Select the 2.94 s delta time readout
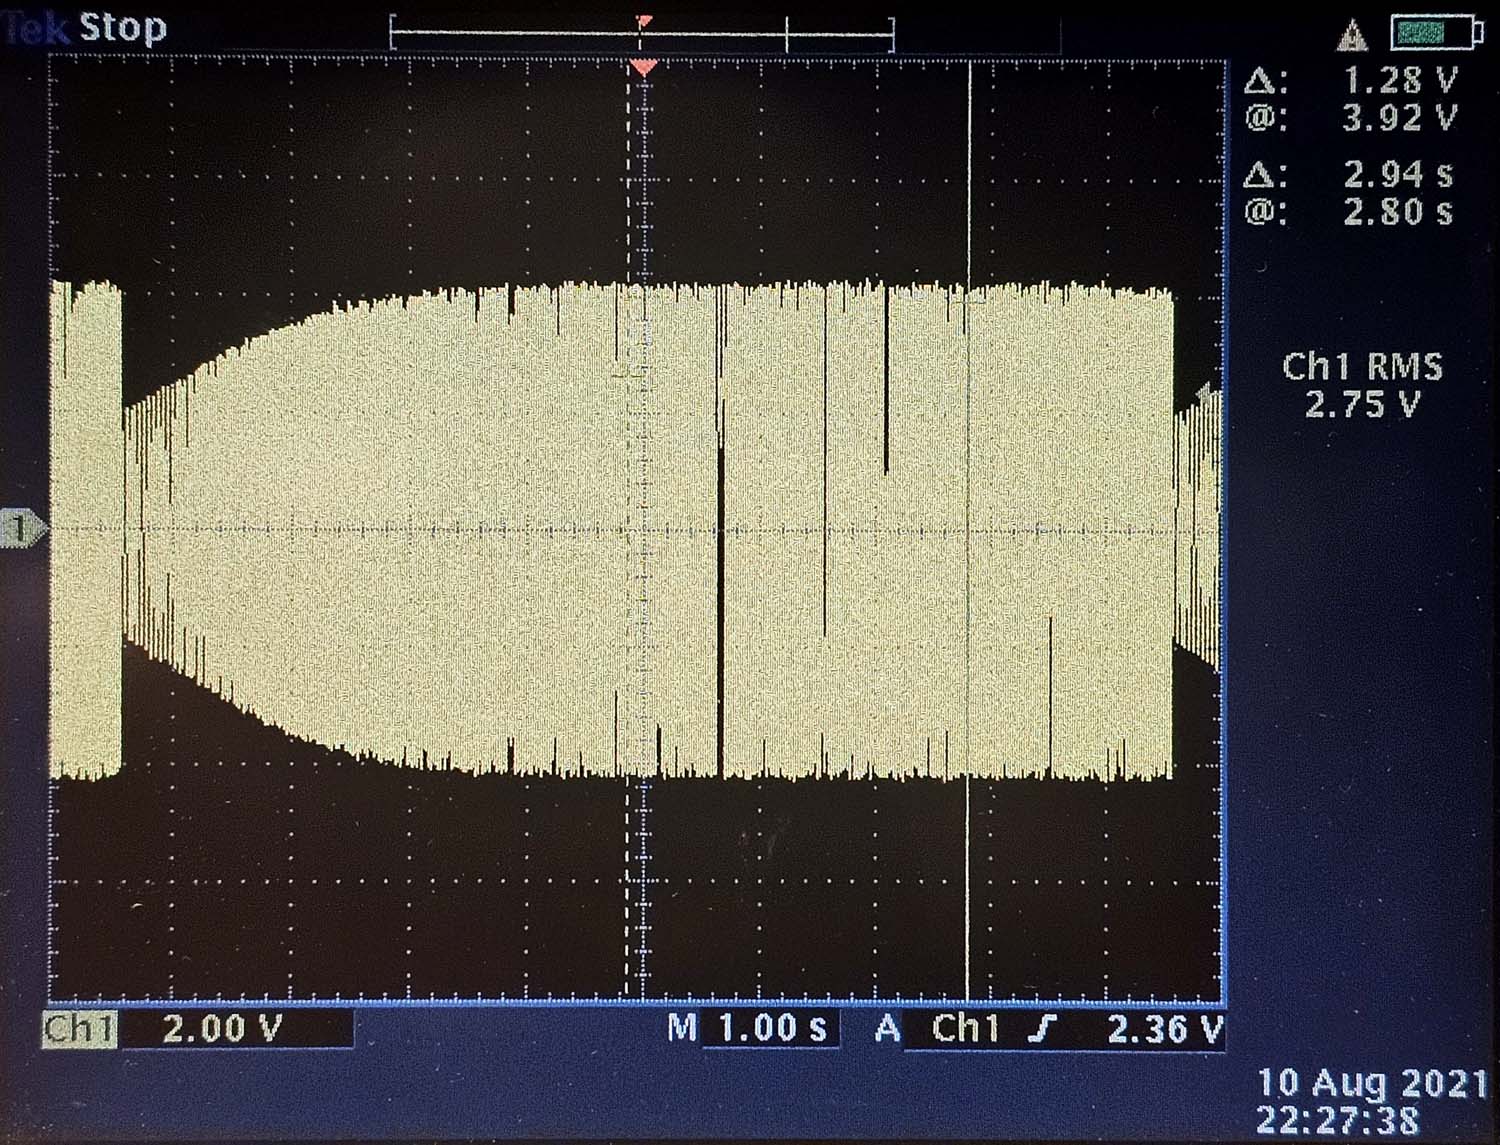The image size is (1500, 1145). pyautogui.click(x=1396, y=175)
